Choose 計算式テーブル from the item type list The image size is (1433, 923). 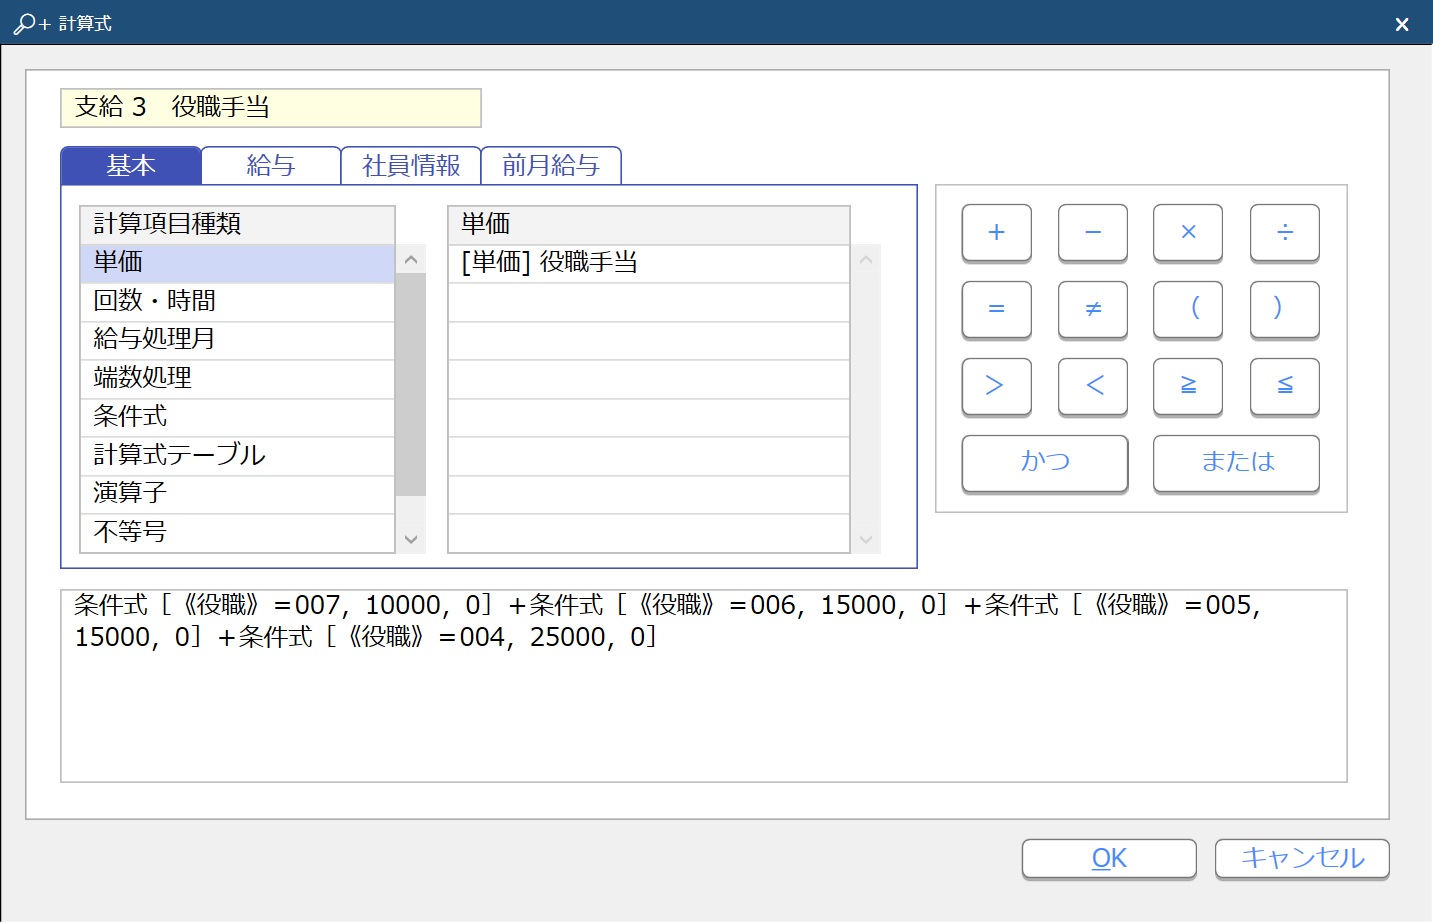(236, 455)
